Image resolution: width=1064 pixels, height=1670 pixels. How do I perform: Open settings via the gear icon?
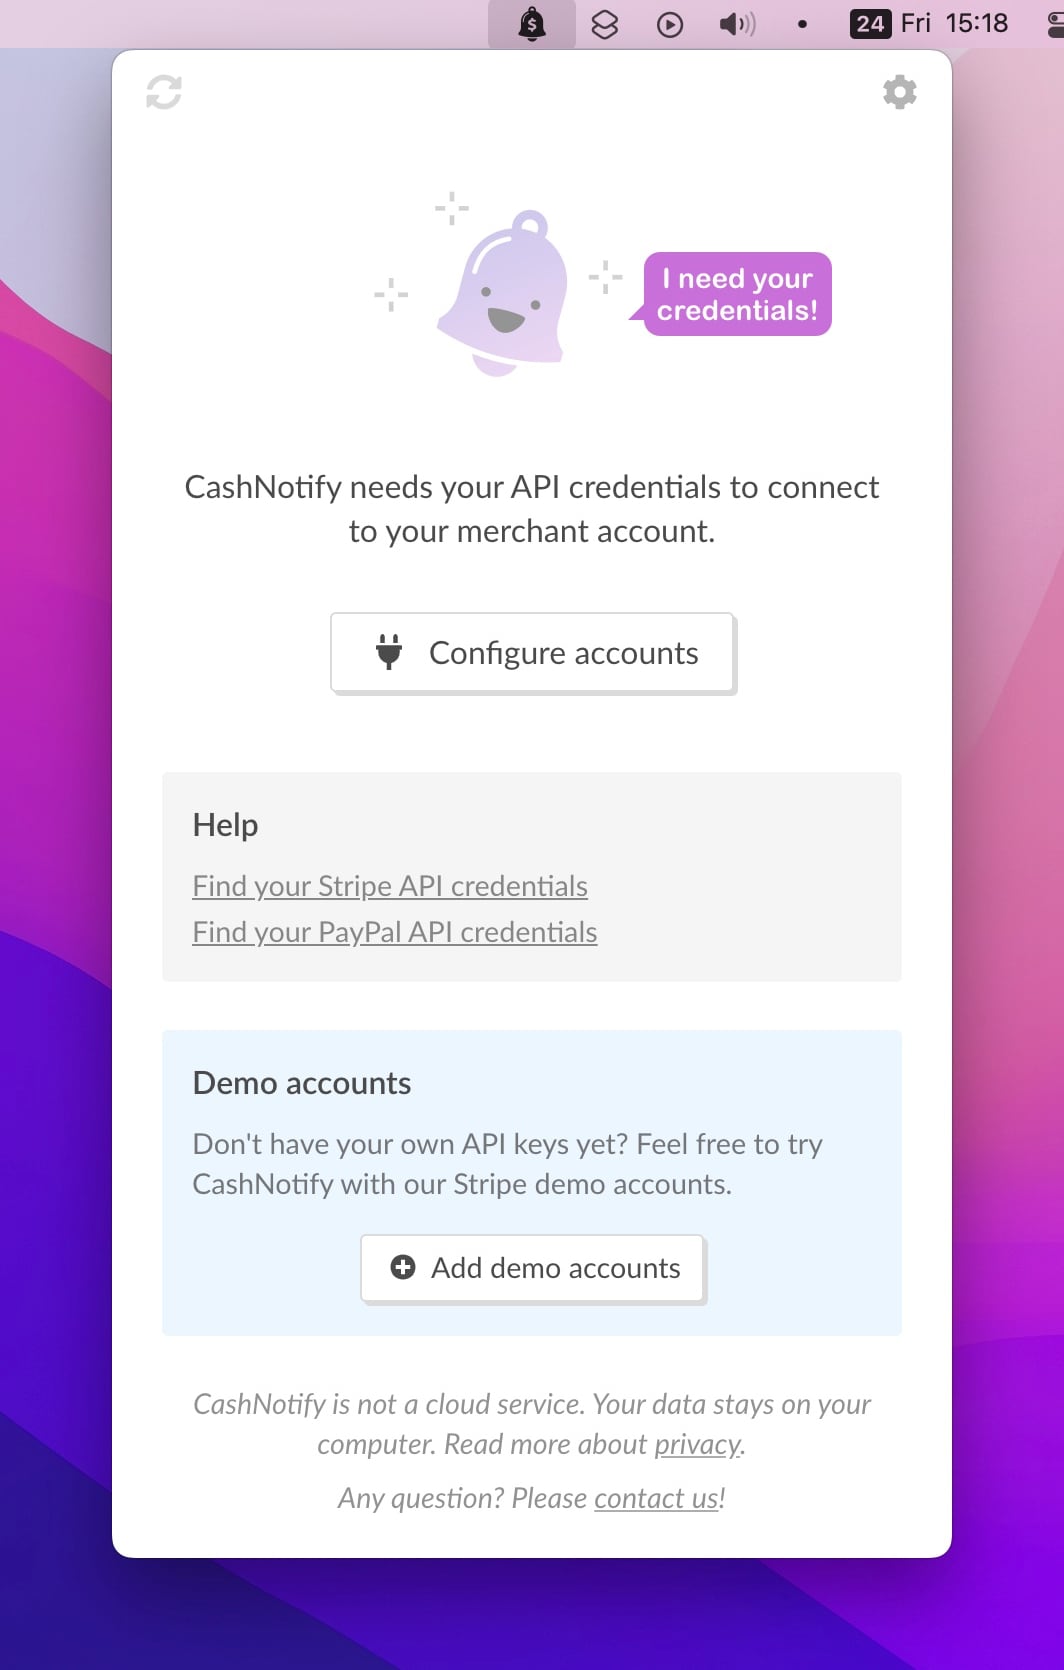[x=899, y=92]
